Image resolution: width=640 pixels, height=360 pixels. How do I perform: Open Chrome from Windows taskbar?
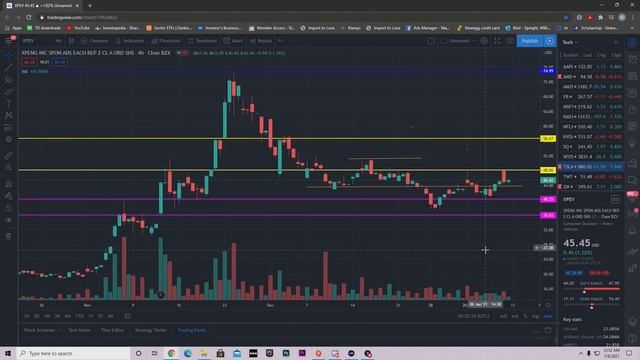point(171,353)
